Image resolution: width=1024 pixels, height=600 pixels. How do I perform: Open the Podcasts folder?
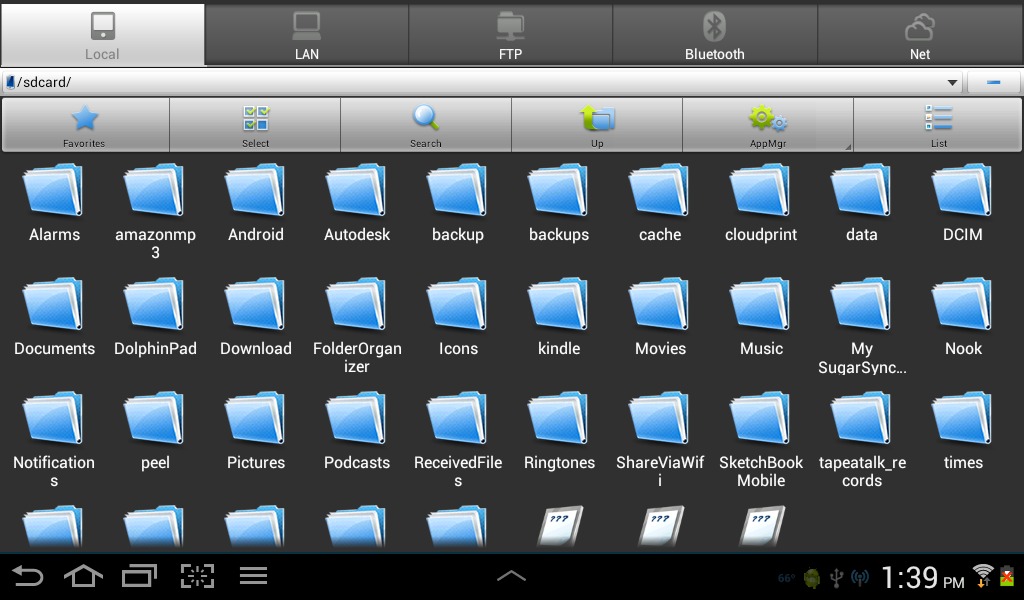(x=357, y=431)
